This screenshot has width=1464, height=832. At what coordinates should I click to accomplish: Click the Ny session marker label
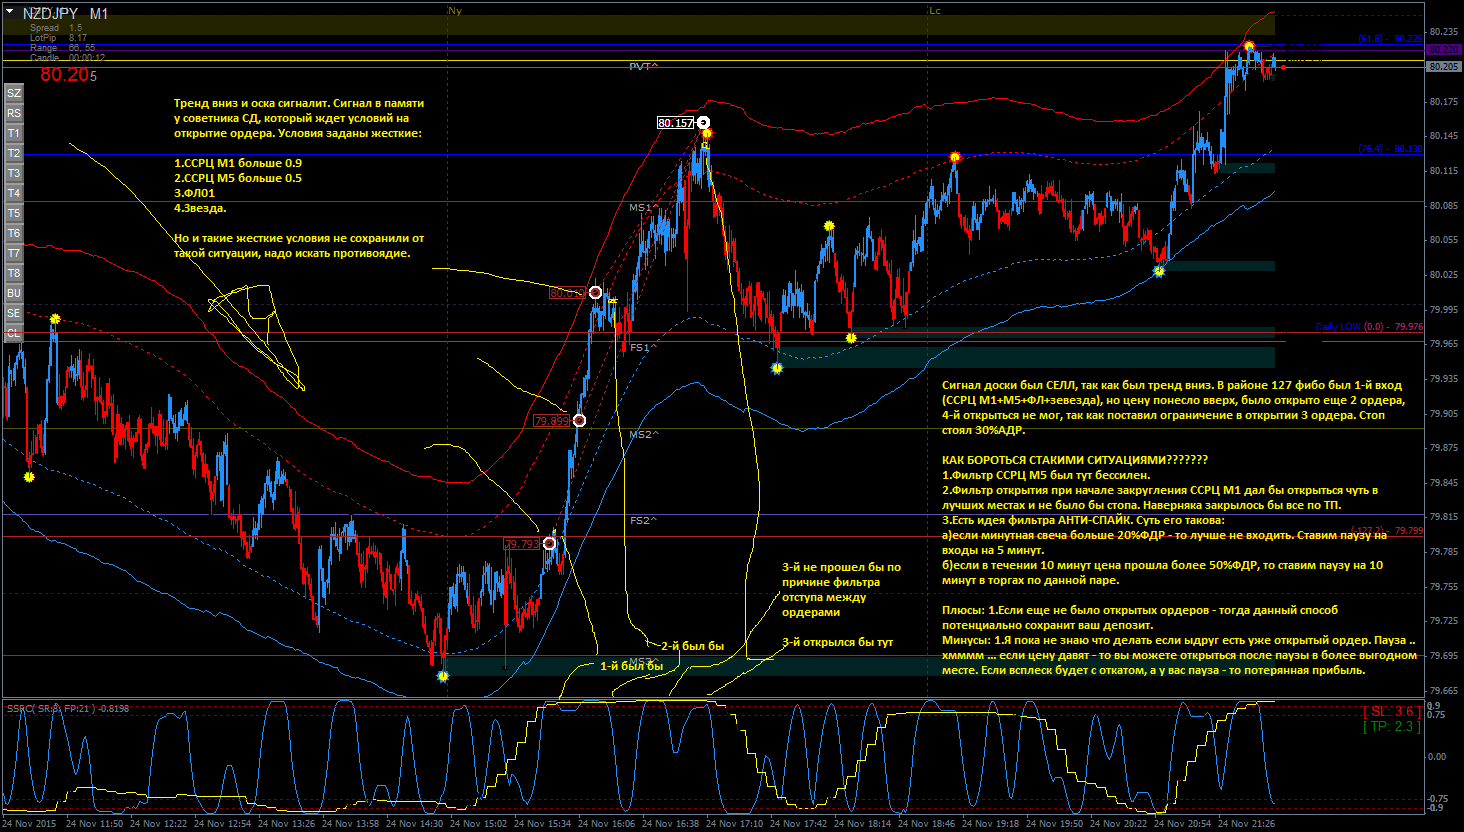point(456,10)
